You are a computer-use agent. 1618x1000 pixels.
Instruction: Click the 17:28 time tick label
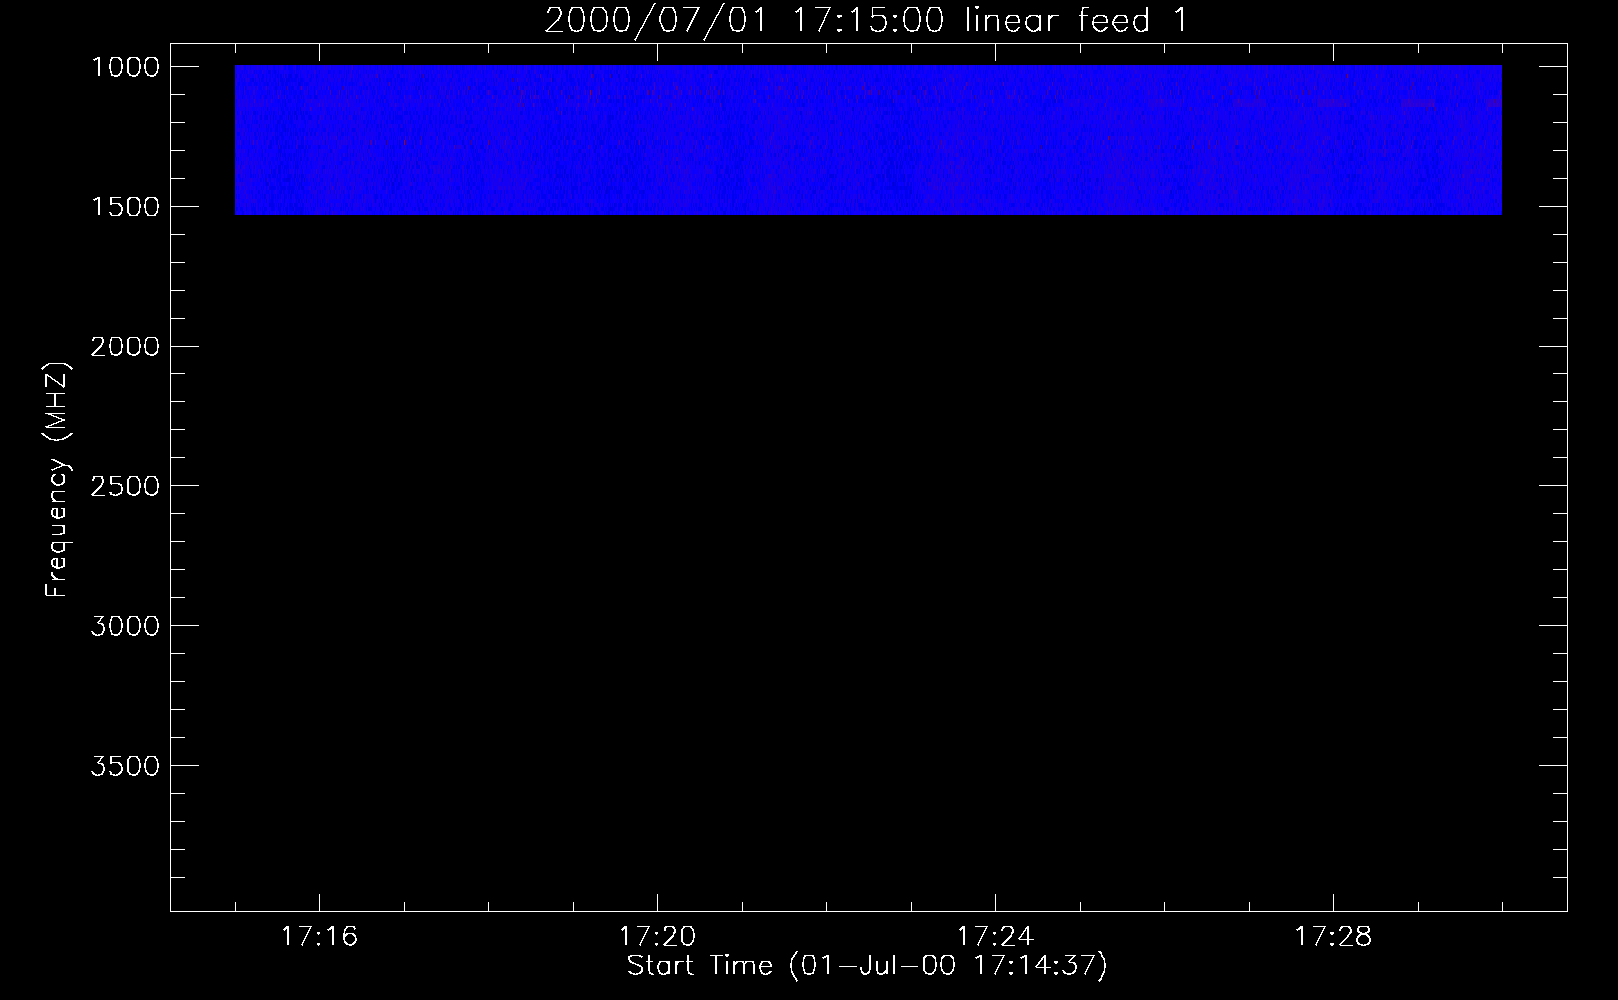click(1333, 937)
